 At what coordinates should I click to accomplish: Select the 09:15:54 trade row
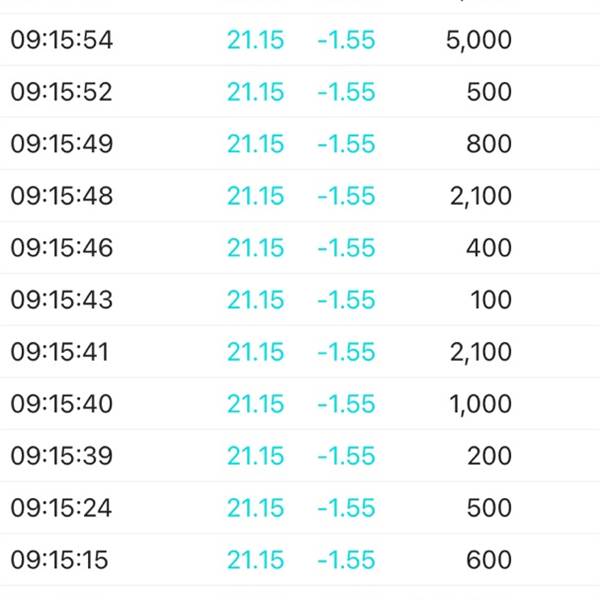click(300, 39)
